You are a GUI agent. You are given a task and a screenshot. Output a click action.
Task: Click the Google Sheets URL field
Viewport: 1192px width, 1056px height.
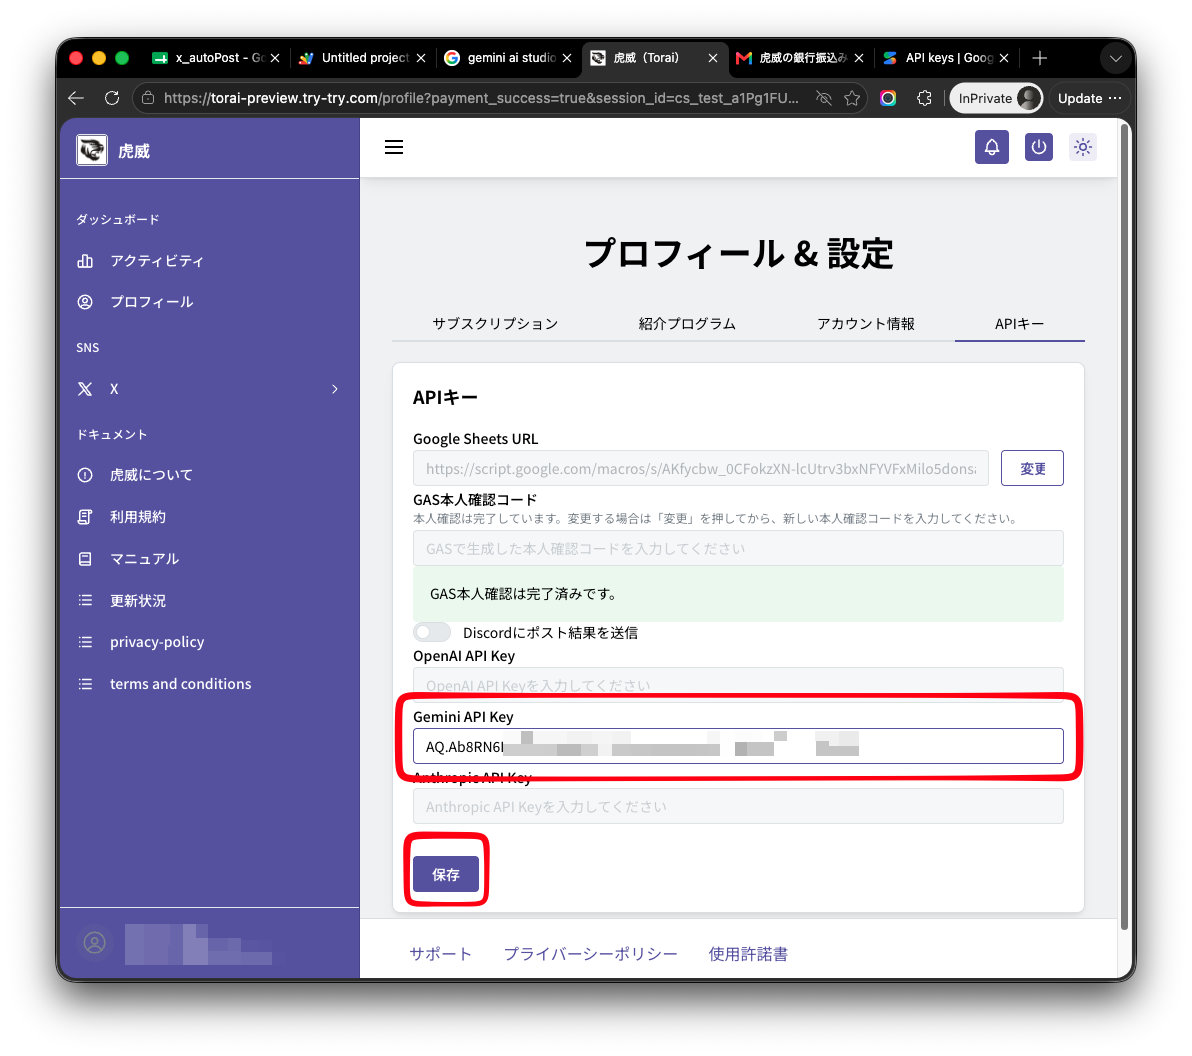click(x=701, y=468)
